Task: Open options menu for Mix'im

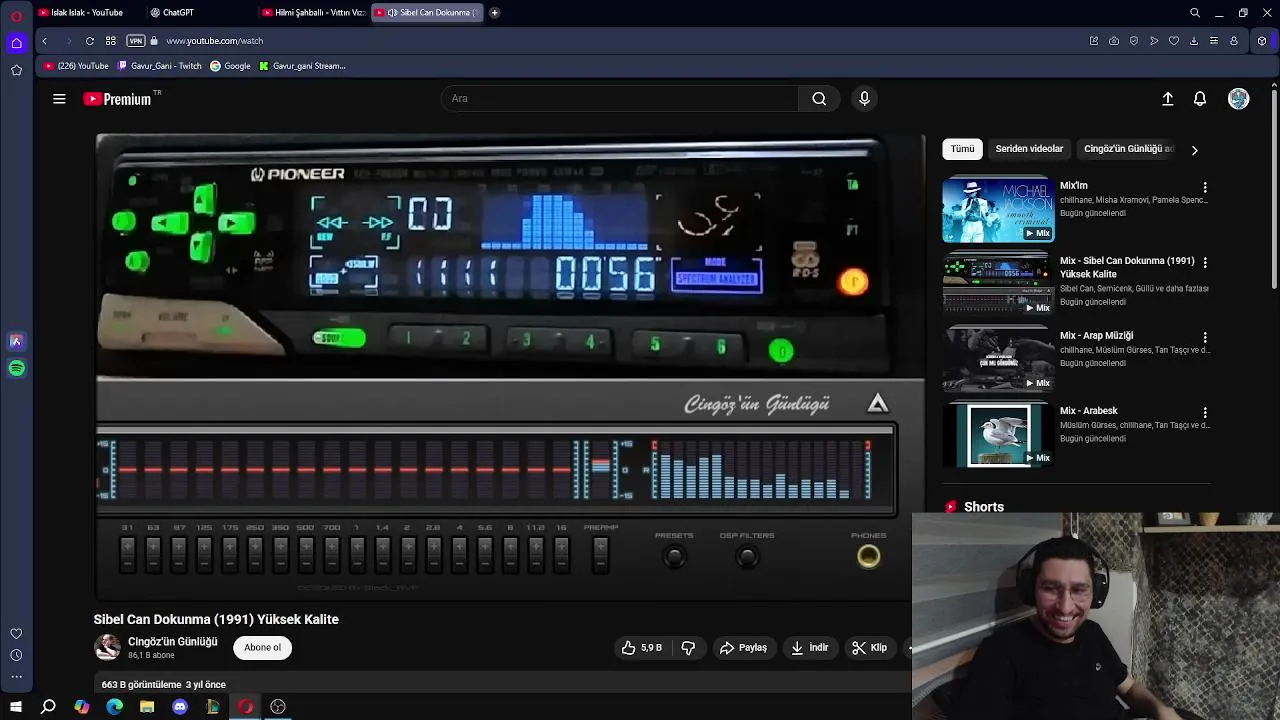Action: pyautogui.click(x=1205, y=187)
